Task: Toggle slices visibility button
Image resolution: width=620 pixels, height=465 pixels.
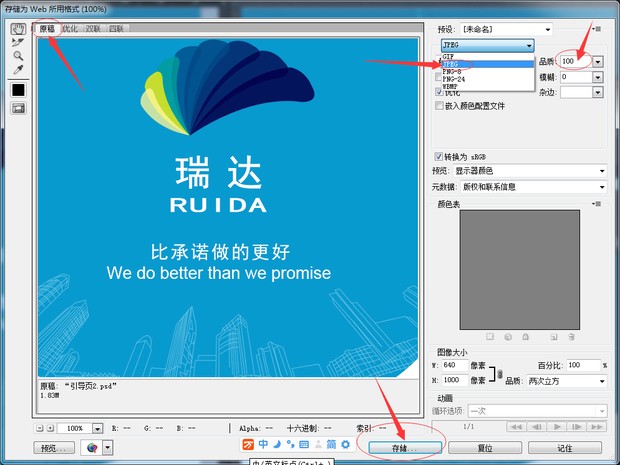Action: tap(18, 108)
